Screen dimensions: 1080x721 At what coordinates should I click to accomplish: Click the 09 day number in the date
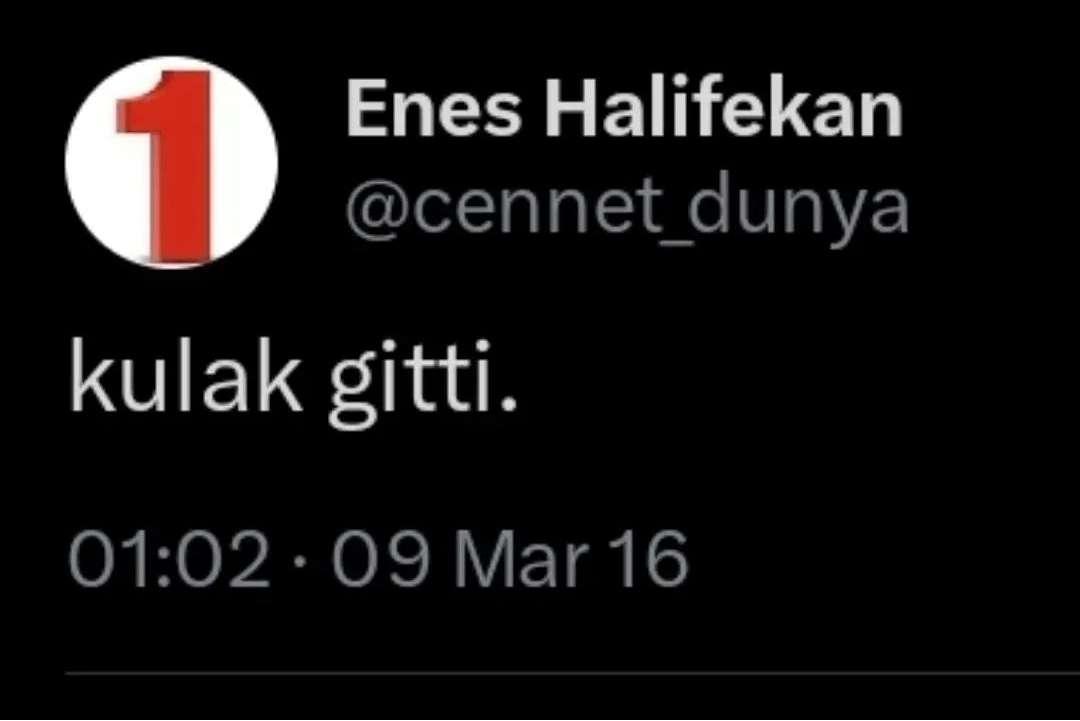[383, 558]
